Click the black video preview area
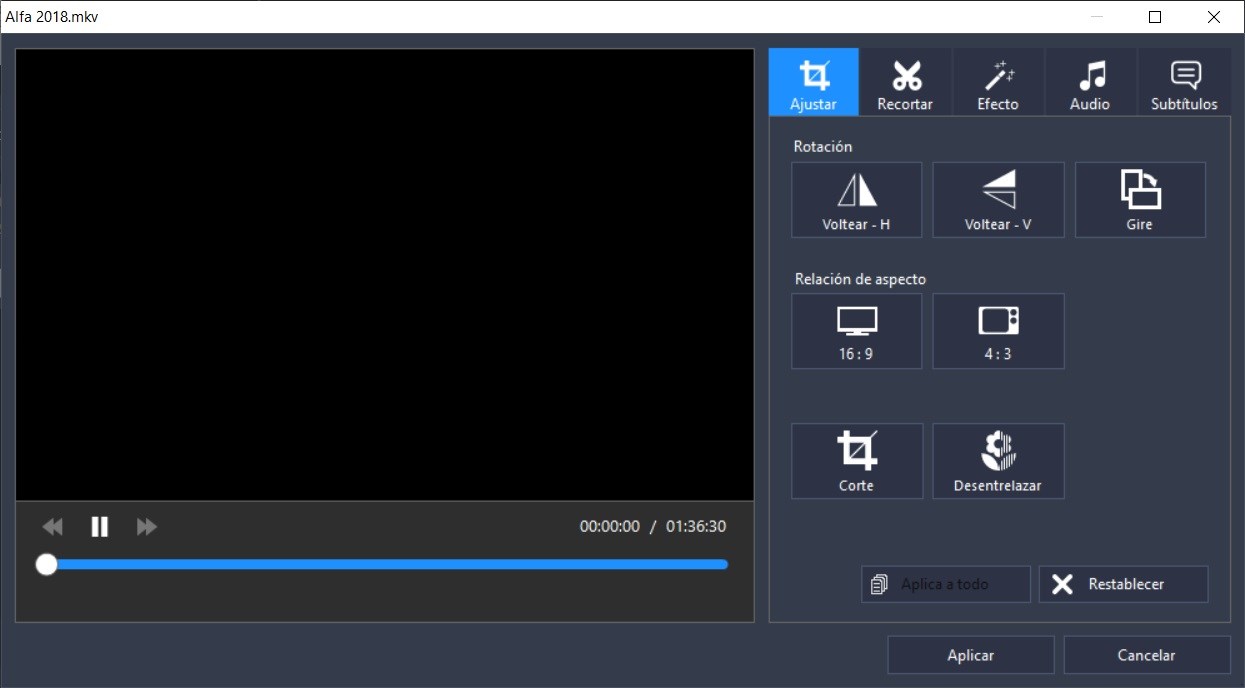Image resolution: width=1245 pixels, height=688 pixels. (x=385, y=274)
